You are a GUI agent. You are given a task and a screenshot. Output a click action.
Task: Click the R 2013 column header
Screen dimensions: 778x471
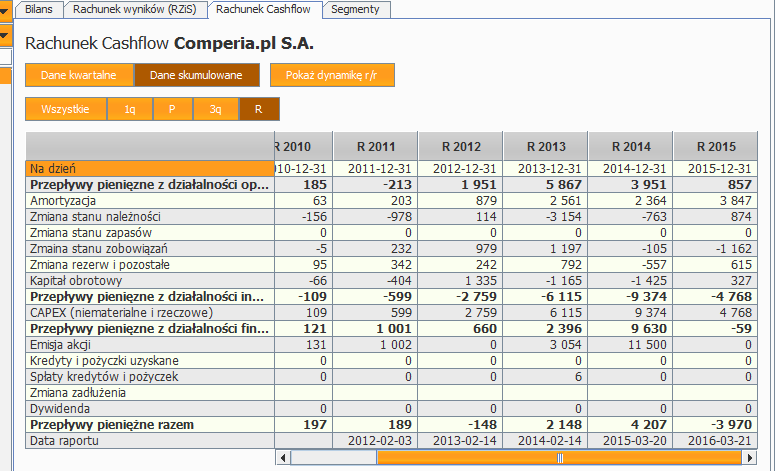click(x=546, y=146)
